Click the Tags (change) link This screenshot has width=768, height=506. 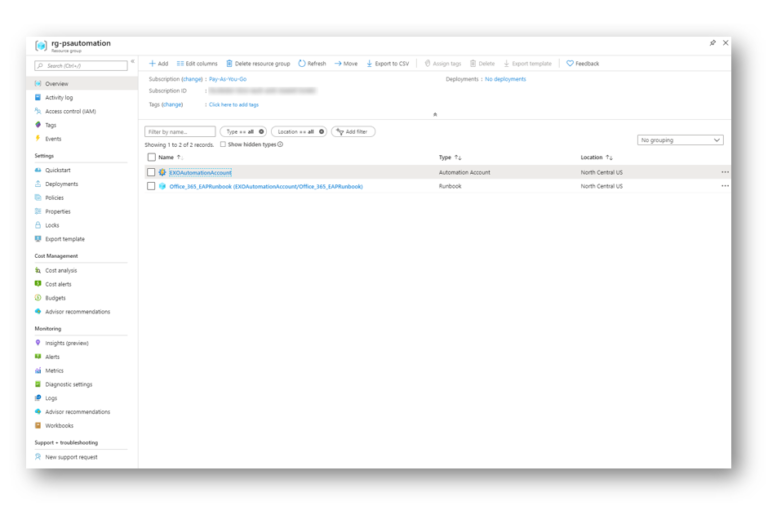pyautogui.click(x=172, y=104)
